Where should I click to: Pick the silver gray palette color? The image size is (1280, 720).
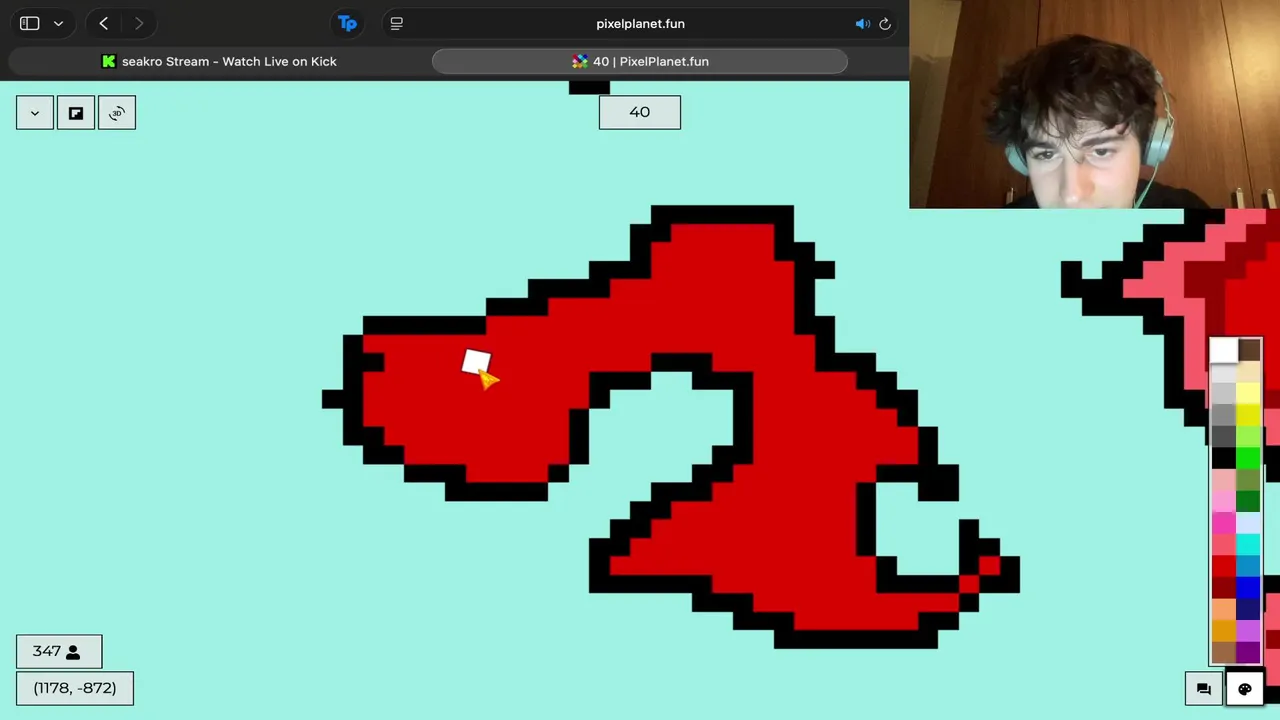point(1224,394)
